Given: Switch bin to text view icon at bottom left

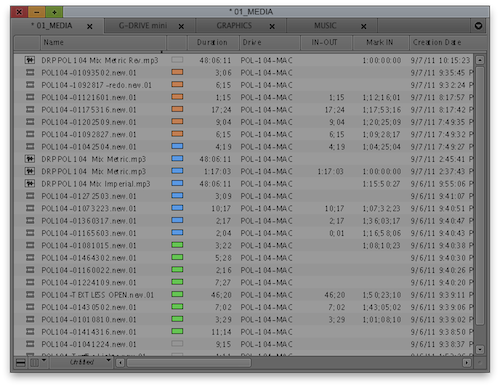Looking at the screenshot, I should [21, 363].
